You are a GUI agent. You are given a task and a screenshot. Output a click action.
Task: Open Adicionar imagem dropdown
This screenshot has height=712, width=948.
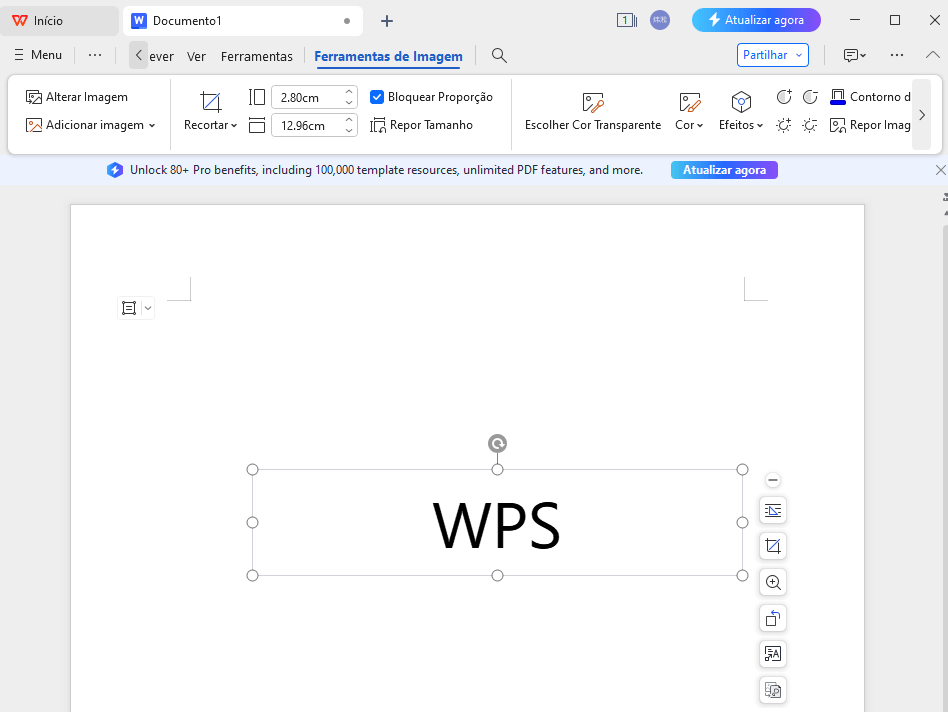(91, 125)
